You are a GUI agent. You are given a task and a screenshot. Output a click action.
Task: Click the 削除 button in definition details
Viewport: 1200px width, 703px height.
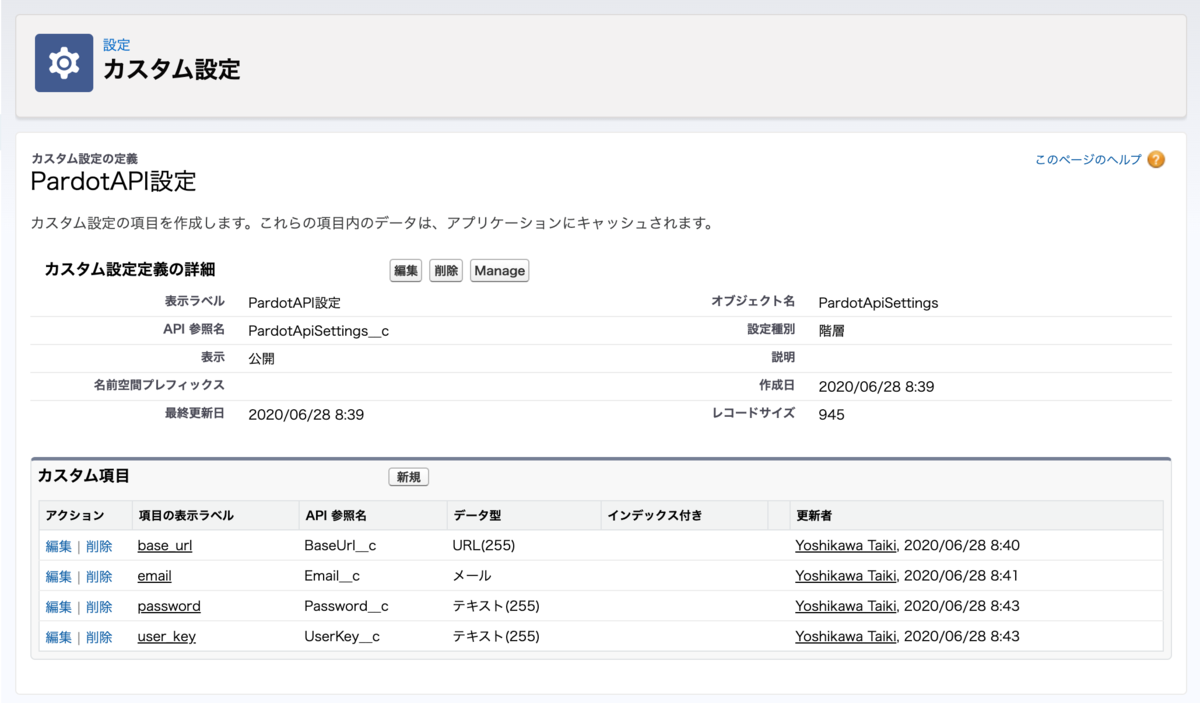pos(446,271)
